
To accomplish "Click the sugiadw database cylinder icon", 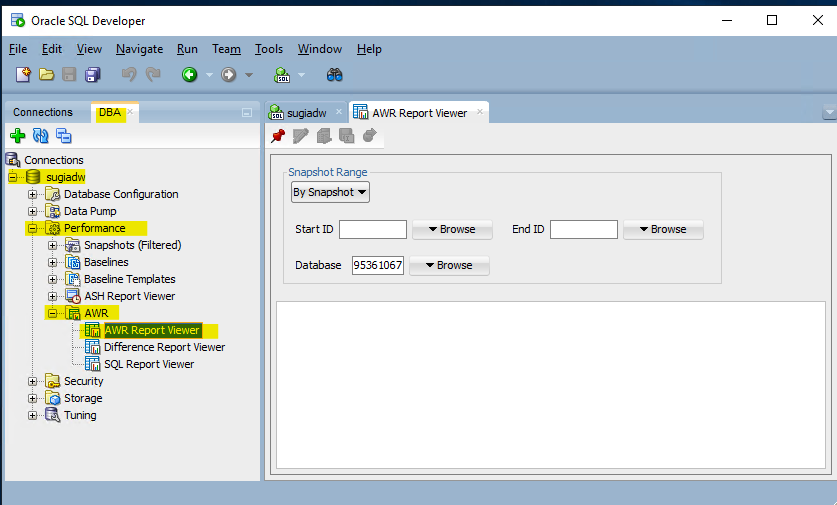I will 33,177.
